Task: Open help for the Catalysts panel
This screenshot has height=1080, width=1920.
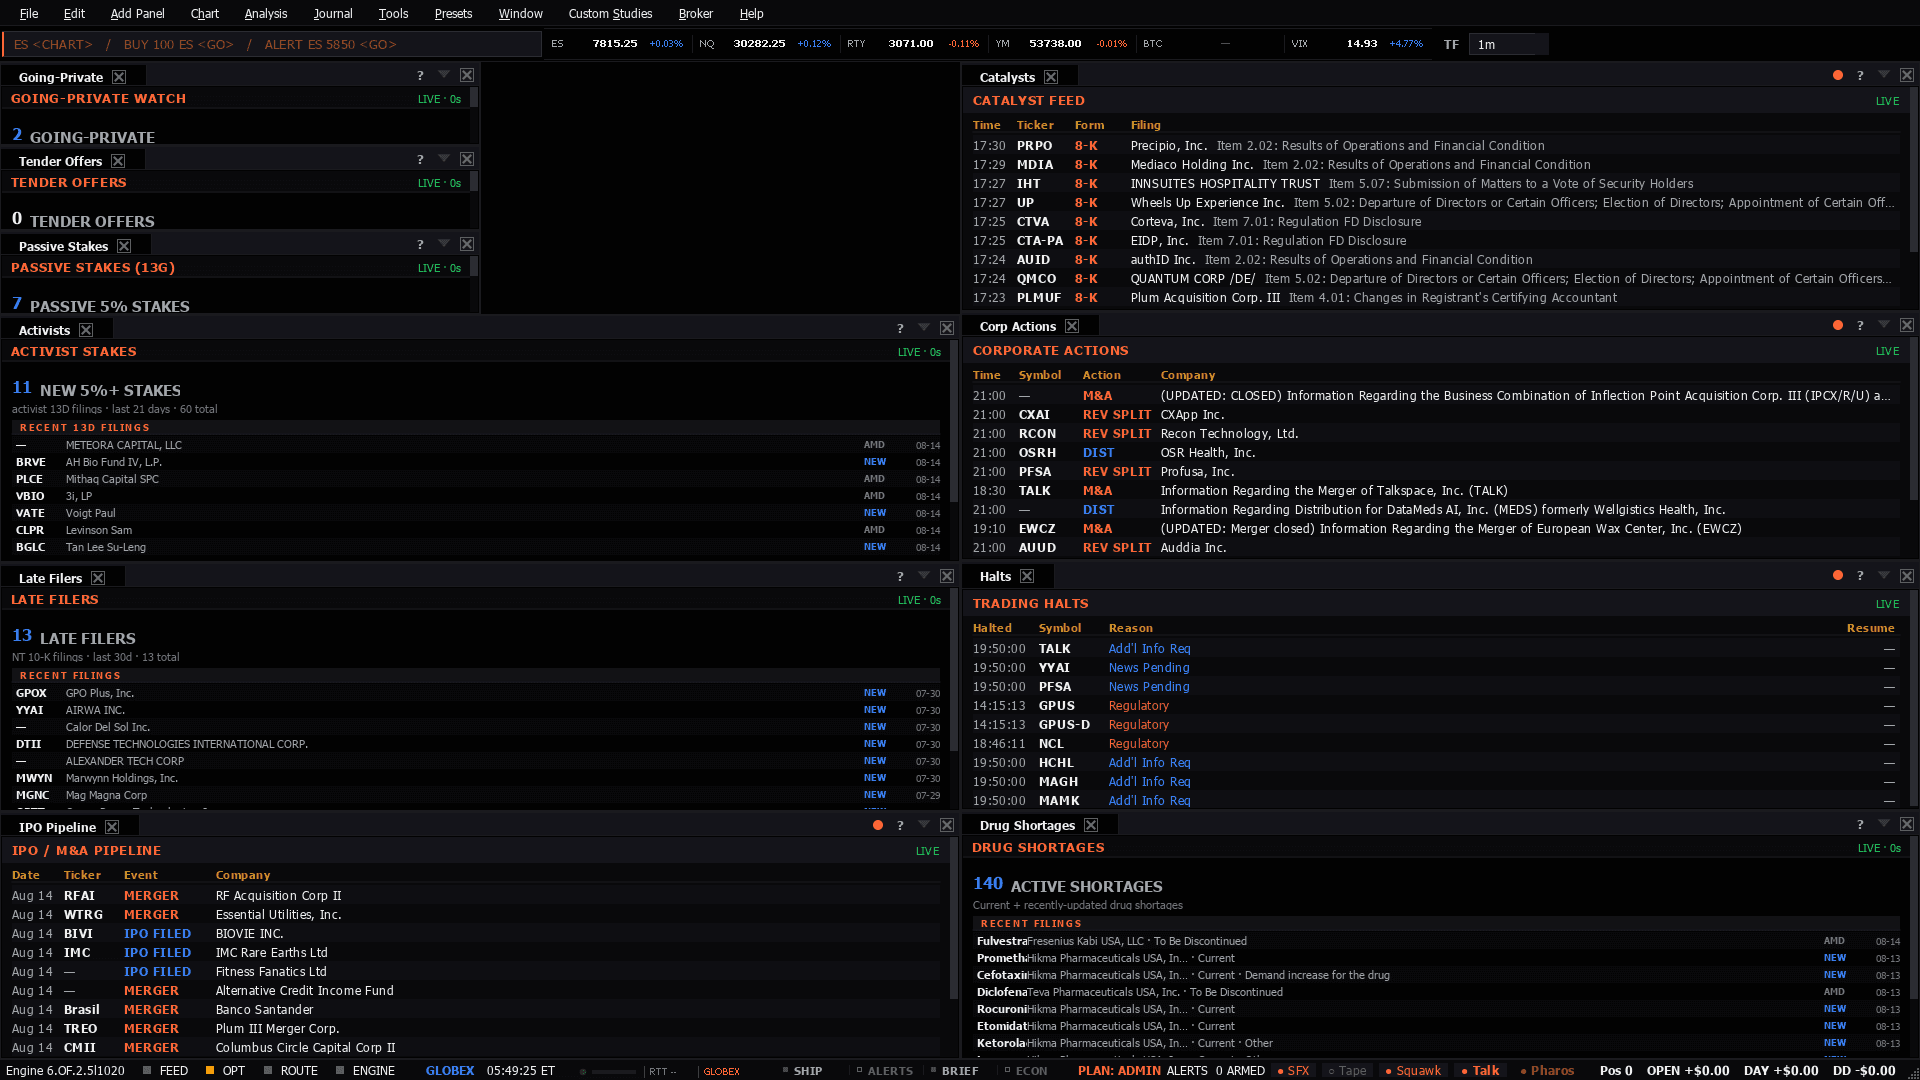Action: click(1860, 75)
